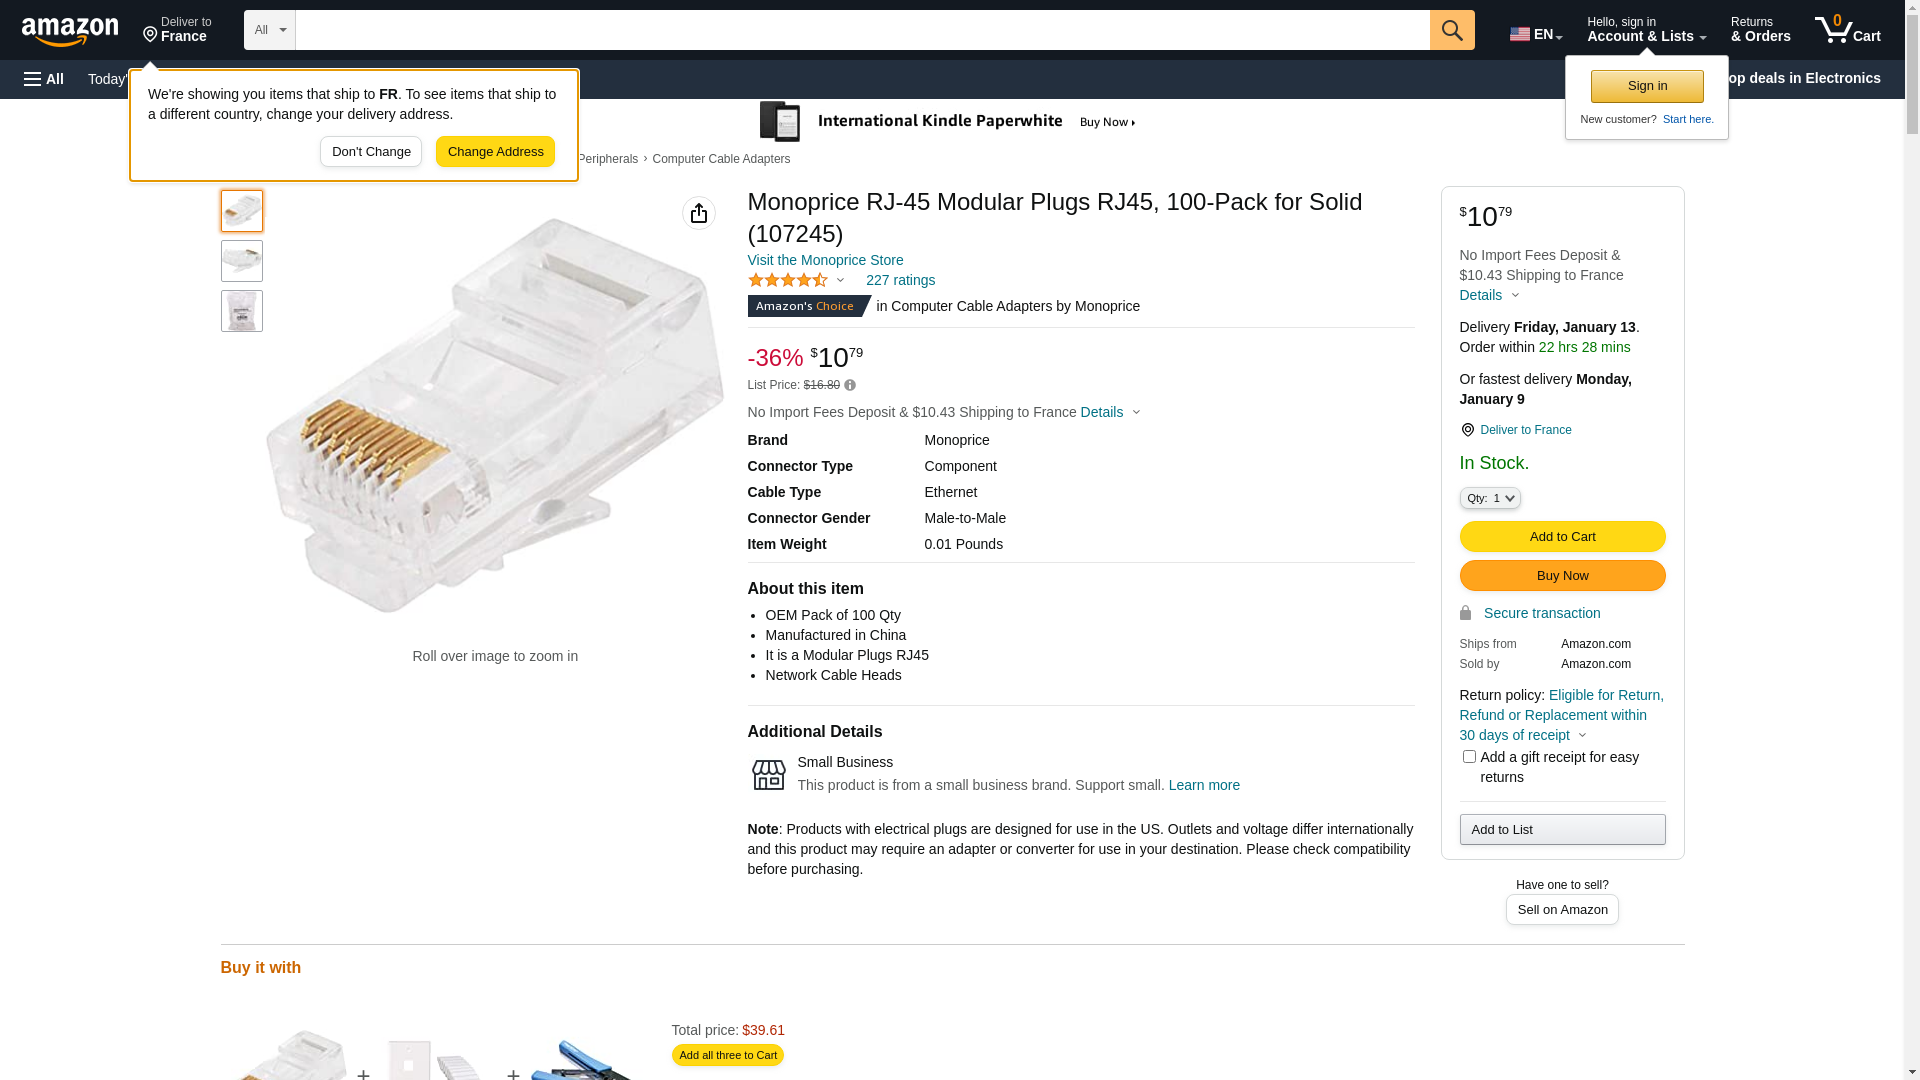Open the All hamburger menu
The height and width of the screenshot is (1080, 1920).
44,79
